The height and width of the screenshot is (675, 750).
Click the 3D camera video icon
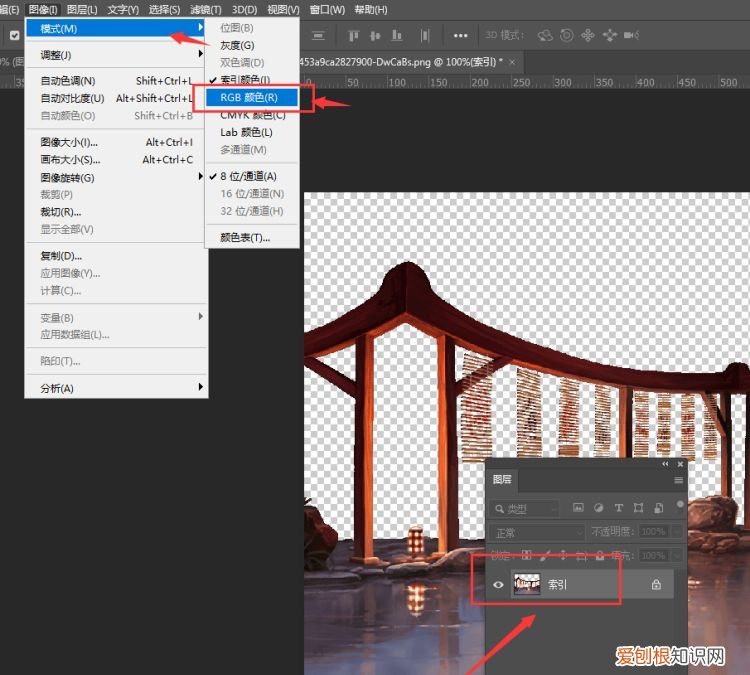click(x=632, y=35)
